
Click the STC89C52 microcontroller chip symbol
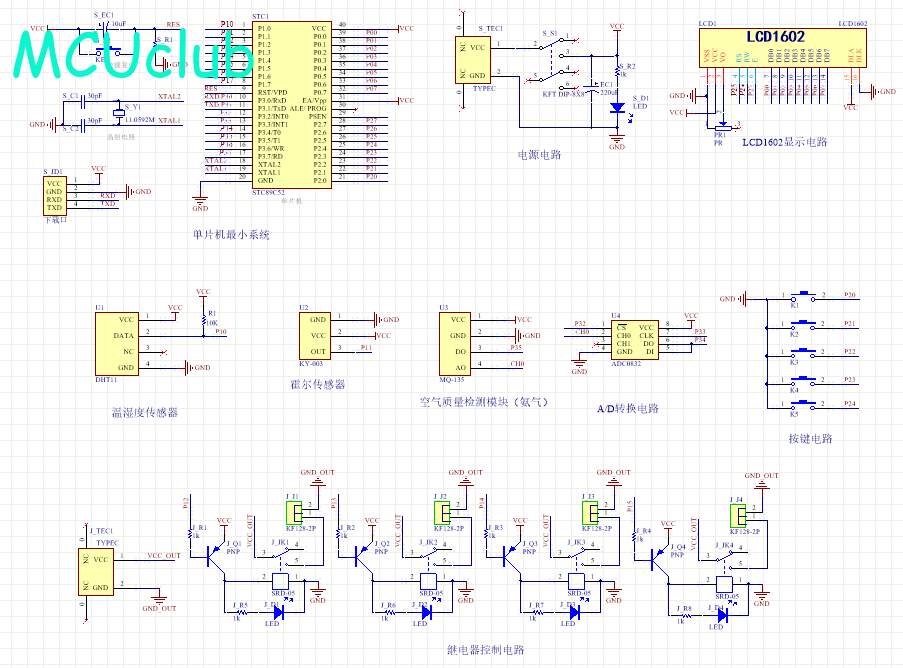click(x=291, y=104)
